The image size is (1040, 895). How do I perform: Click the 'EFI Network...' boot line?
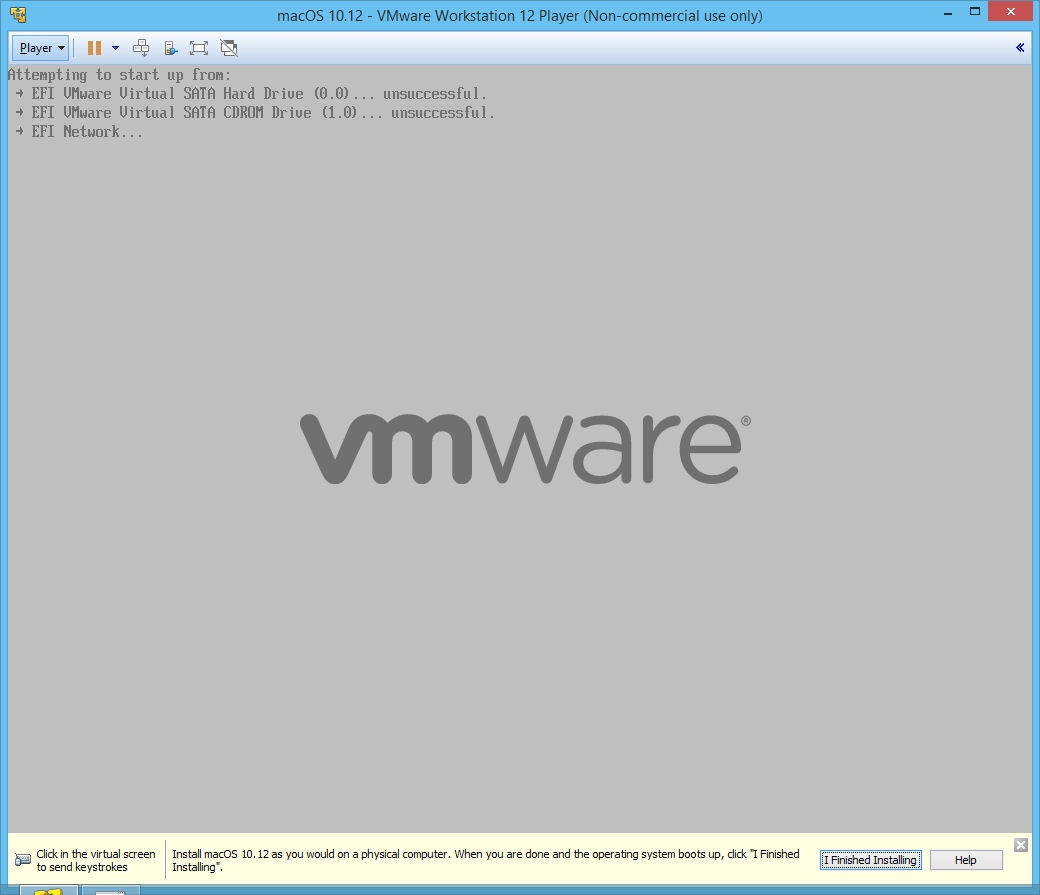[x=79, y=132]
